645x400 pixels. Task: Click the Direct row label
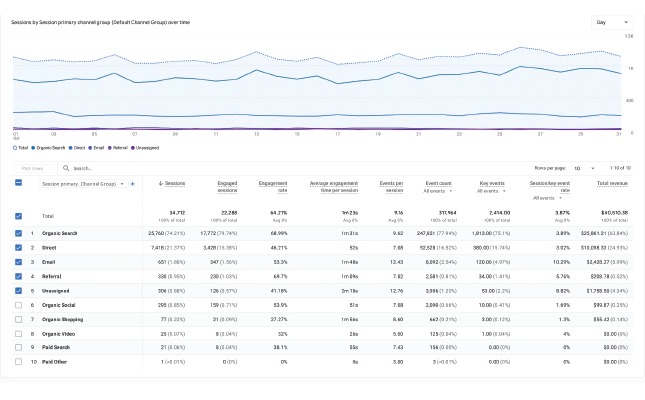click(49, 248)
